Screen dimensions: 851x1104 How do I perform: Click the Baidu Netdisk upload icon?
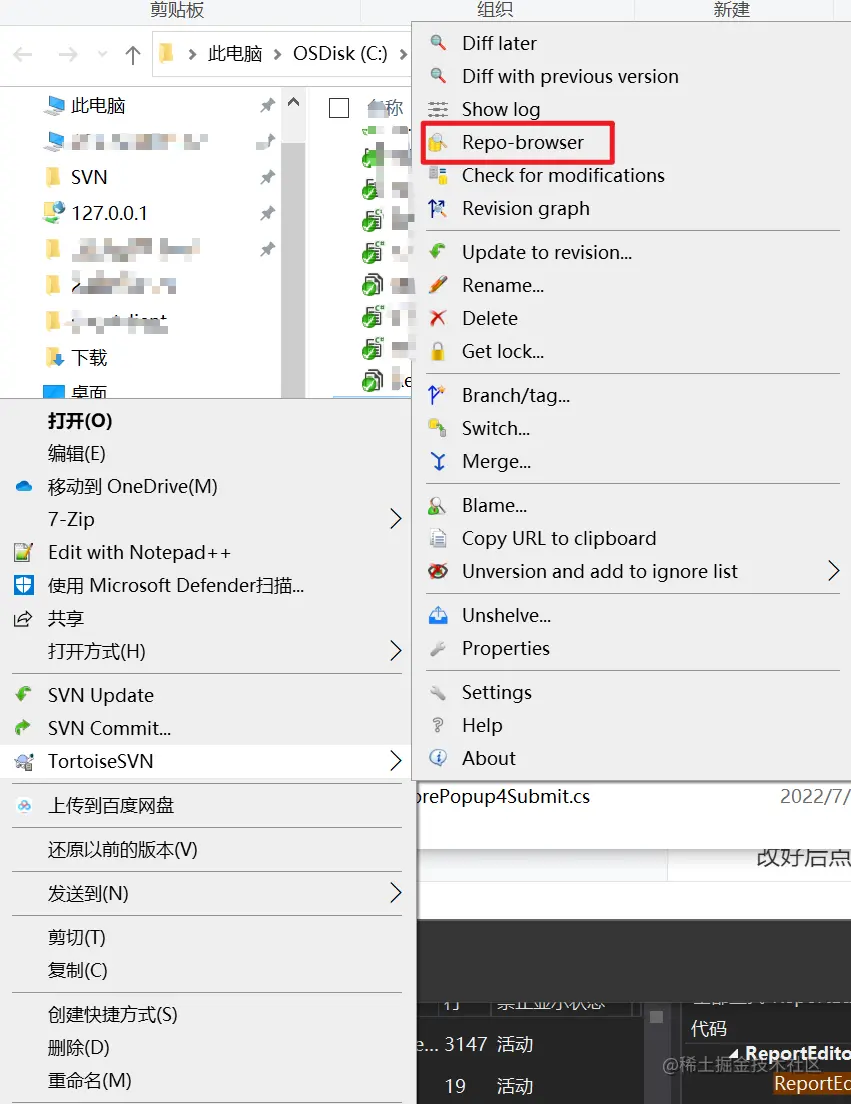tap(24, 805)
